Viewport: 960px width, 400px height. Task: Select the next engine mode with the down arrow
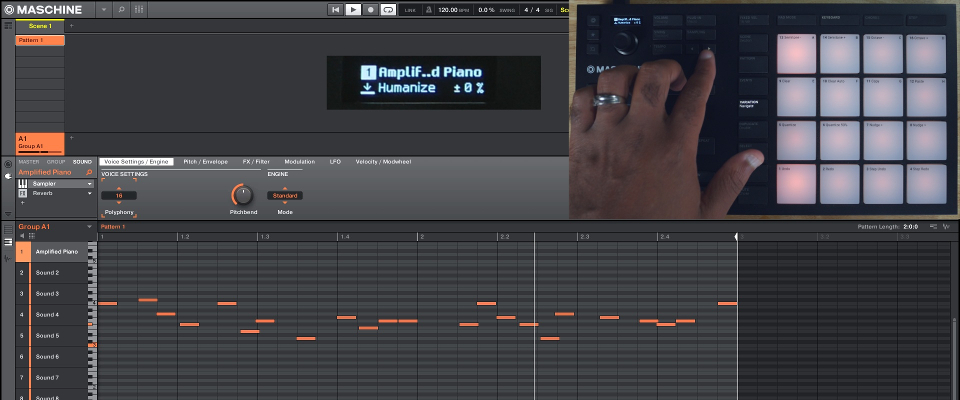(285, 203)
